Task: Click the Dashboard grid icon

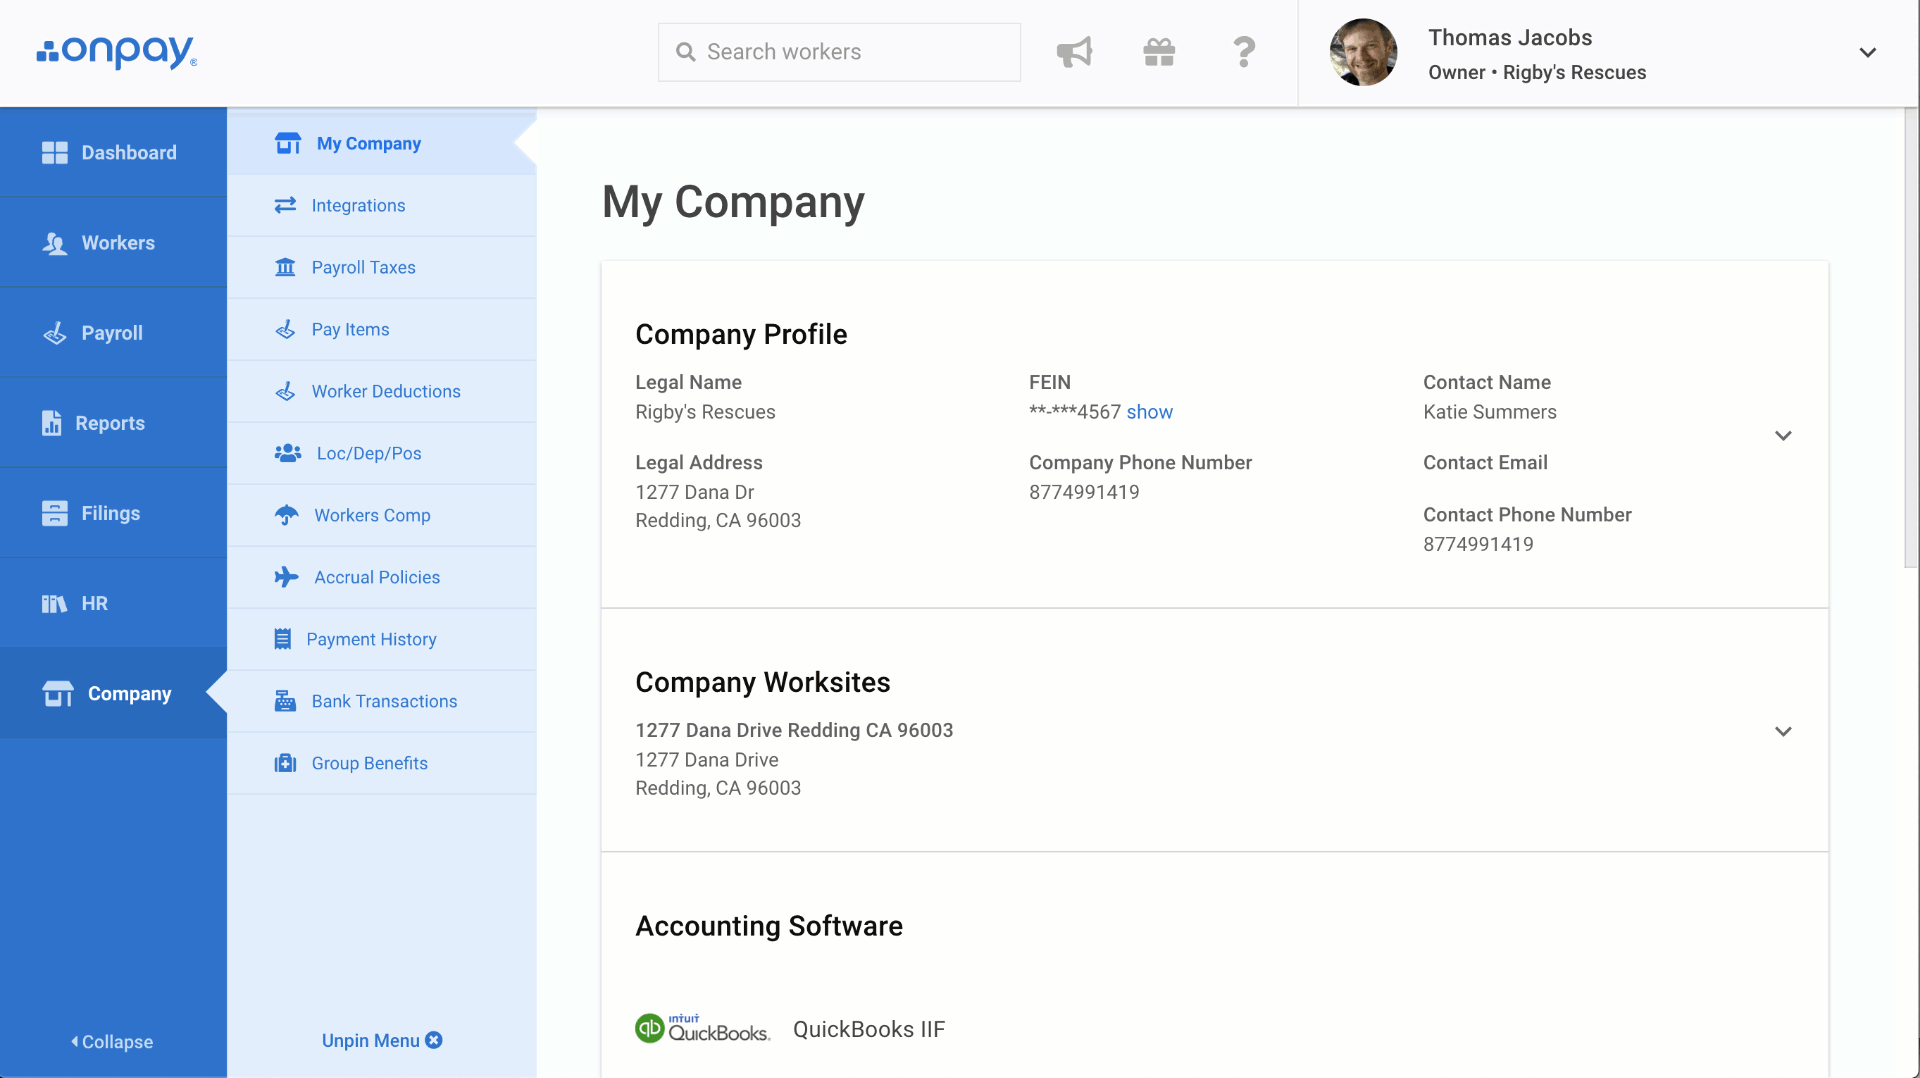Action: (x=55, y=153)
